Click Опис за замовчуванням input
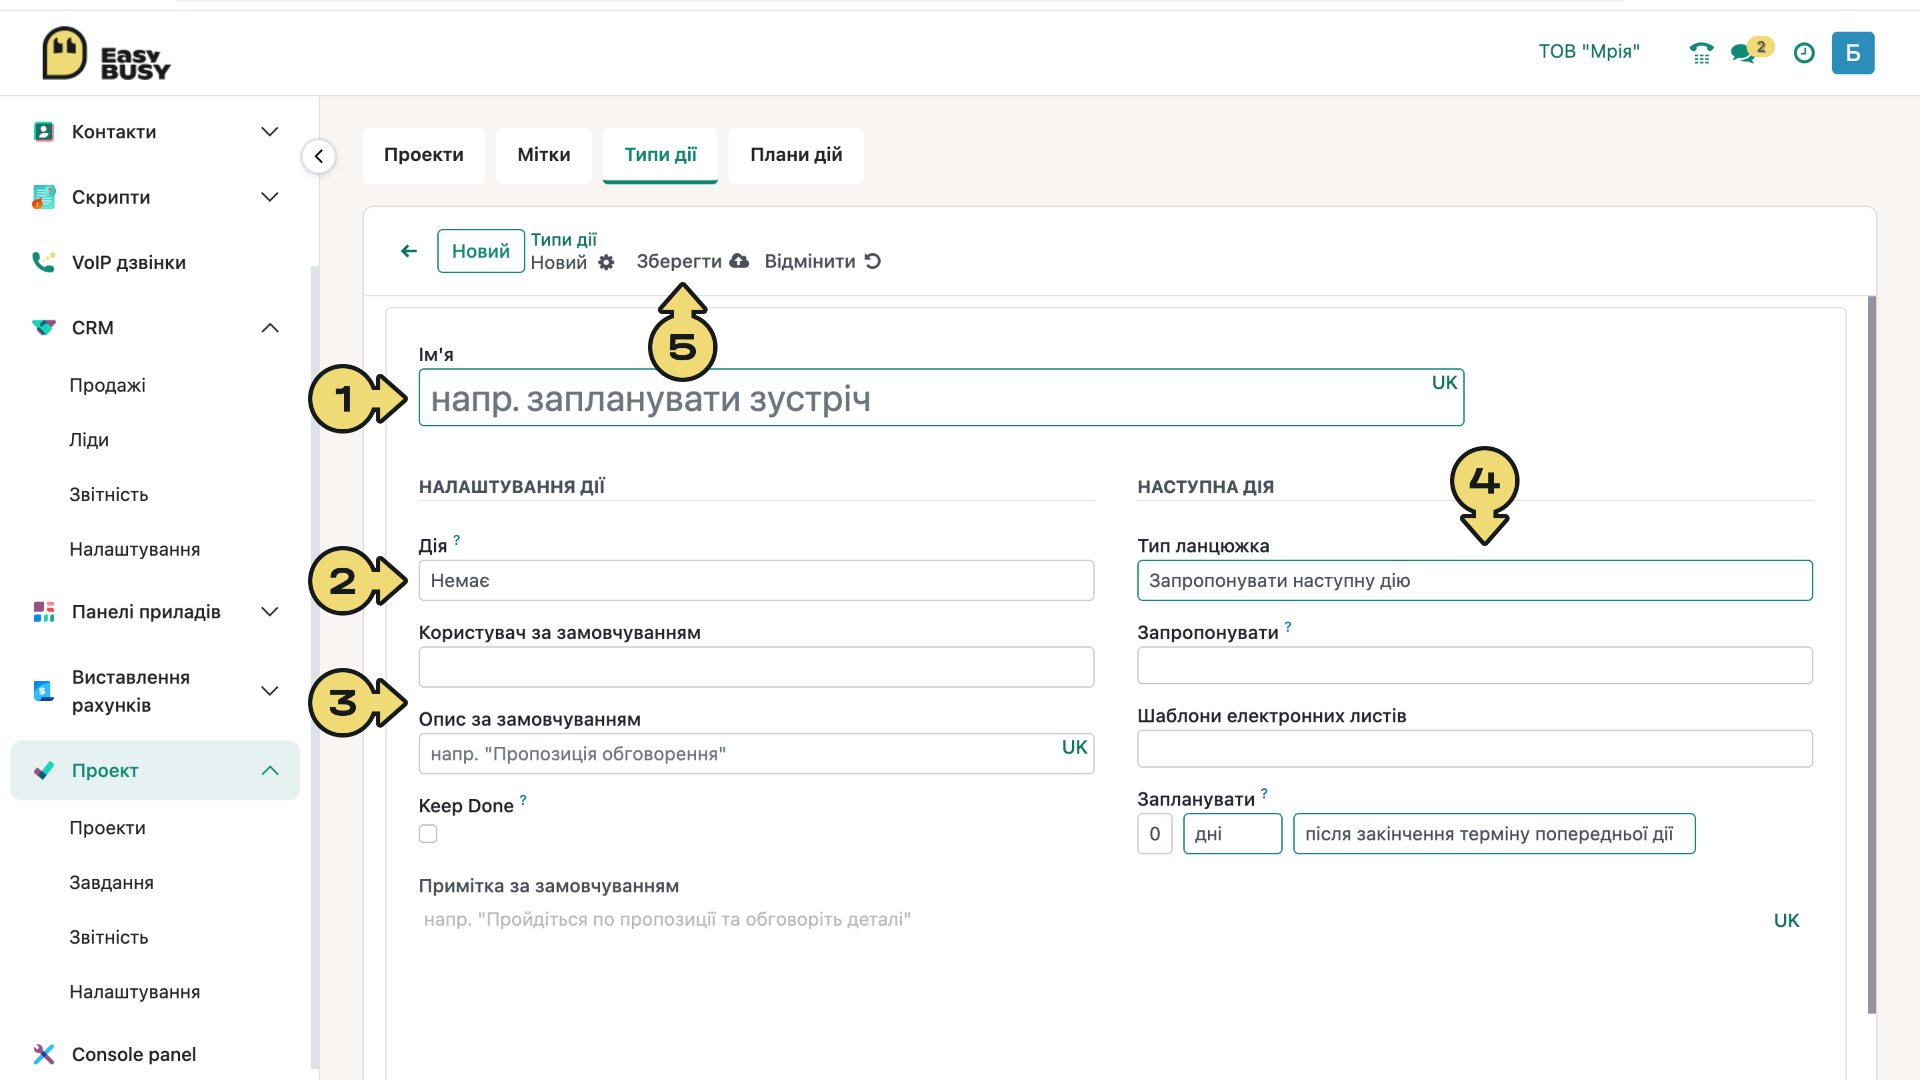Image resolution: width=1920 pixels, height=1080 pixels. tap(756, 754)
